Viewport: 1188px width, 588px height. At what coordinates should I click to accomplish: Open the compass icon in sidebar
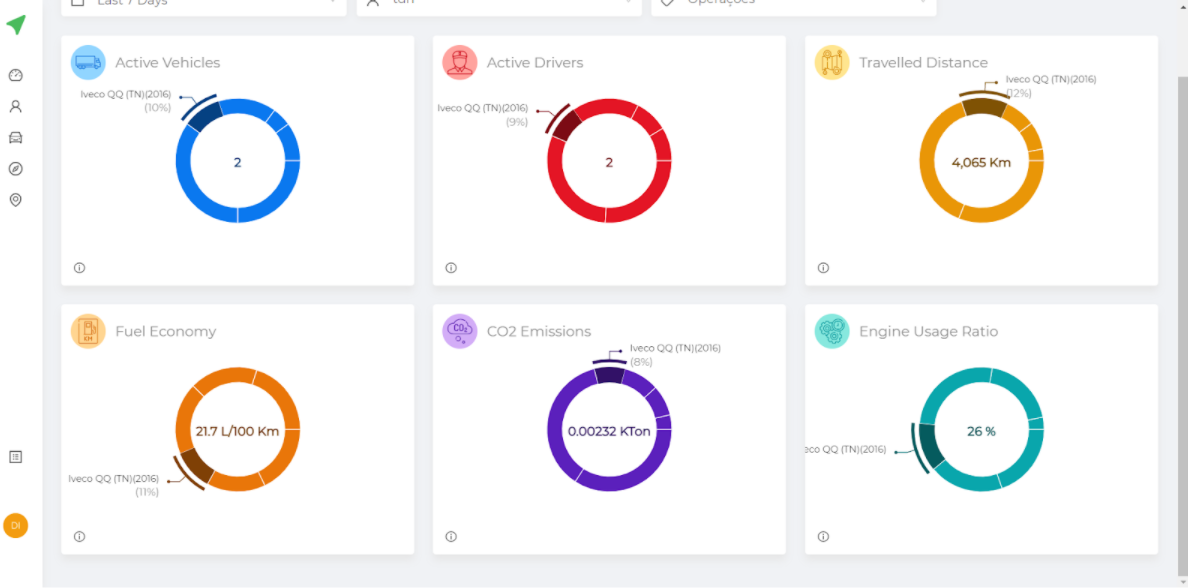click(15, 168)
